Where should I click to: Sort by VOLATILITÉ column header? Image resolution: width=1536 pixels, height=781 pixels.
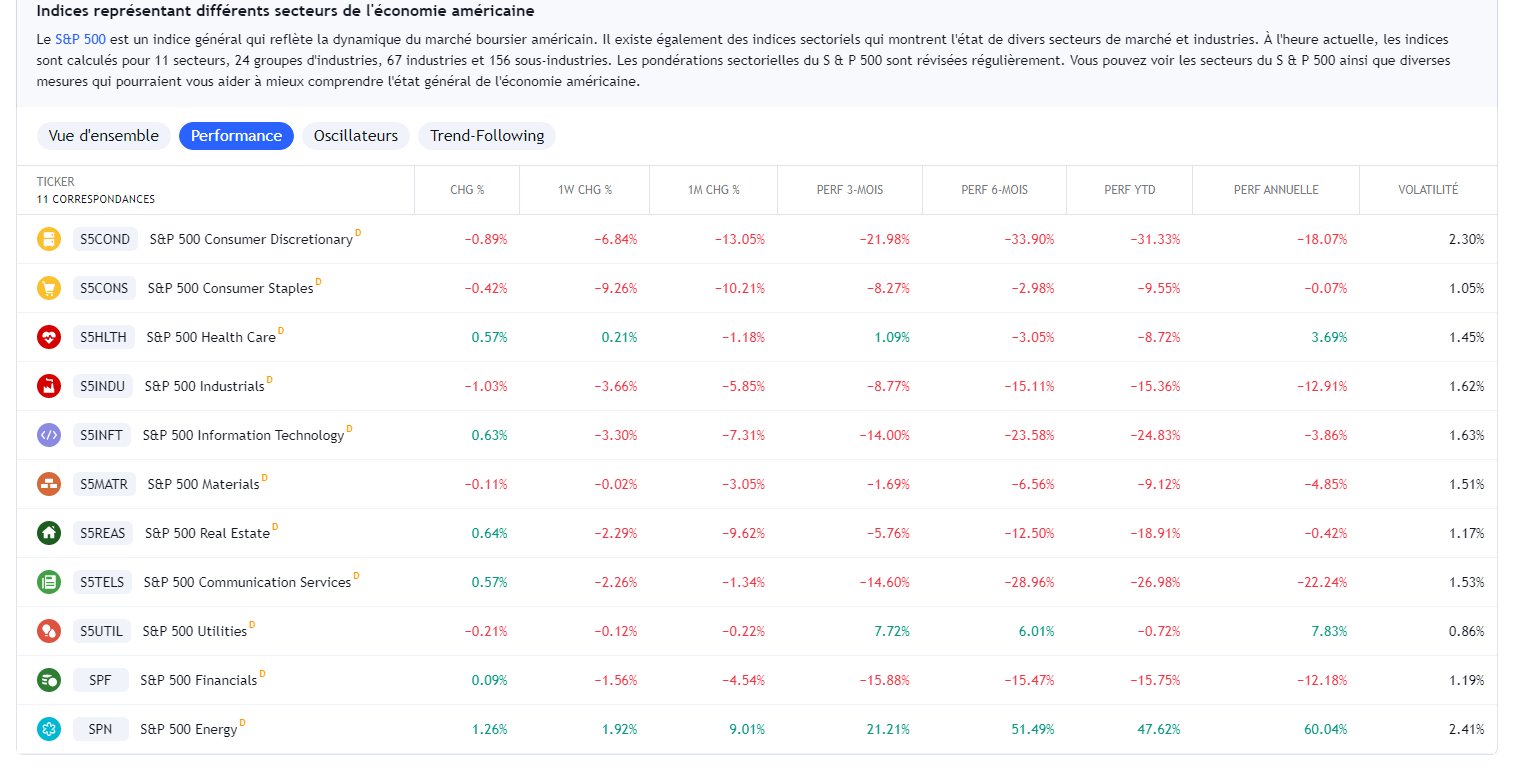click(1428, 190)
